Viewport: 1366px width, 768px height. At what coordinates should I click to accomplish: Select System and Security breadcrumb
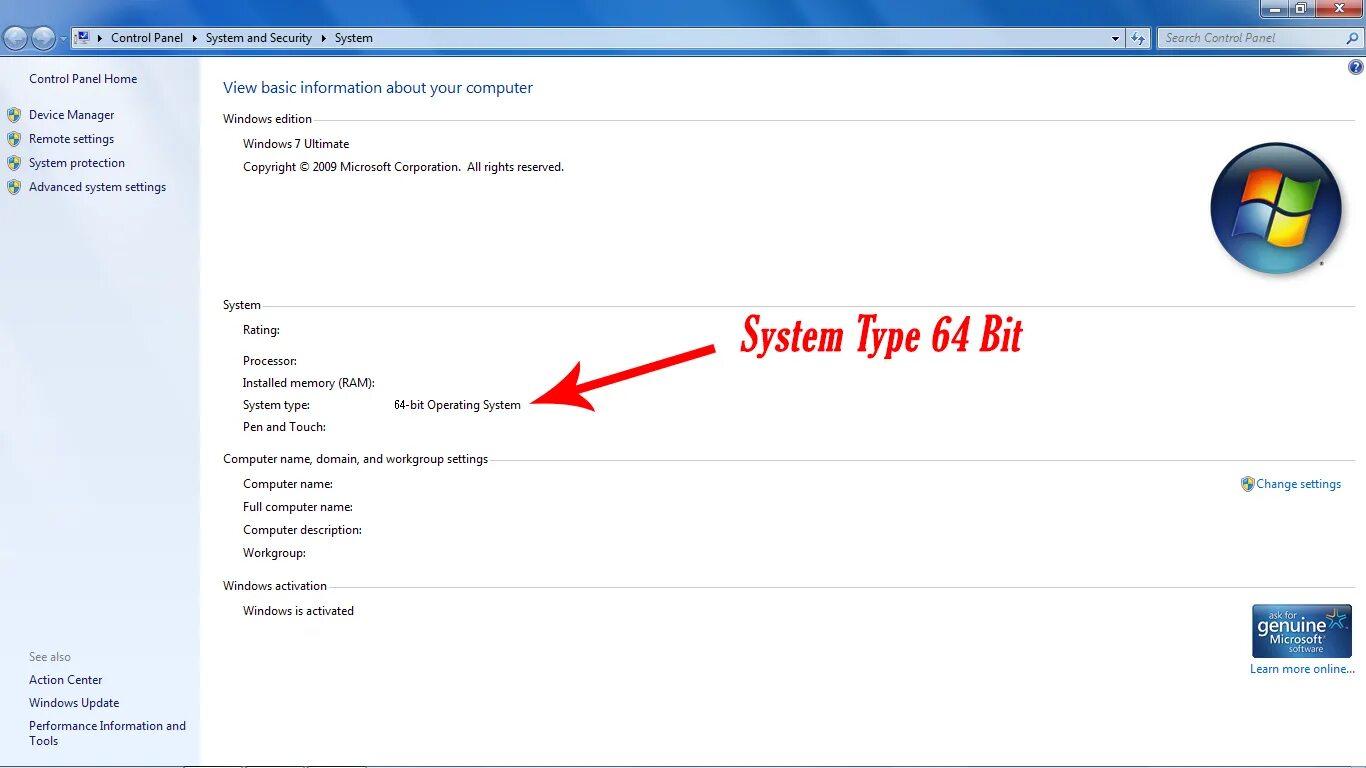coord(259,38)
